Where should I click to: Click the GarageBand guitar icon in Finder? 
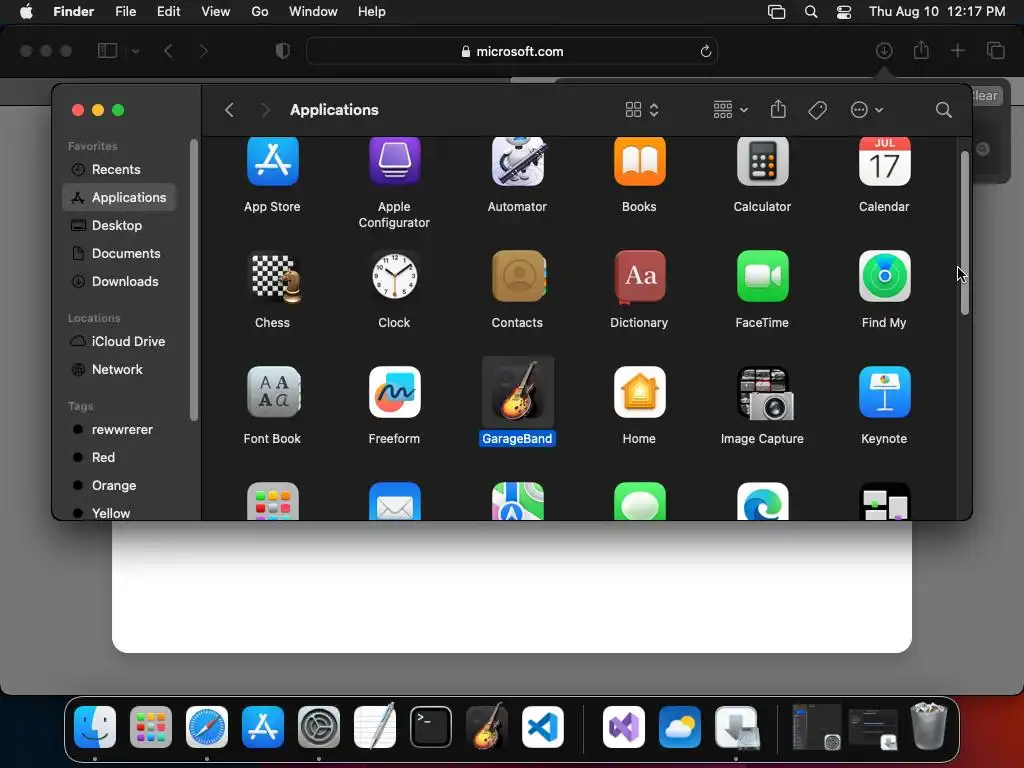point(517,392)
